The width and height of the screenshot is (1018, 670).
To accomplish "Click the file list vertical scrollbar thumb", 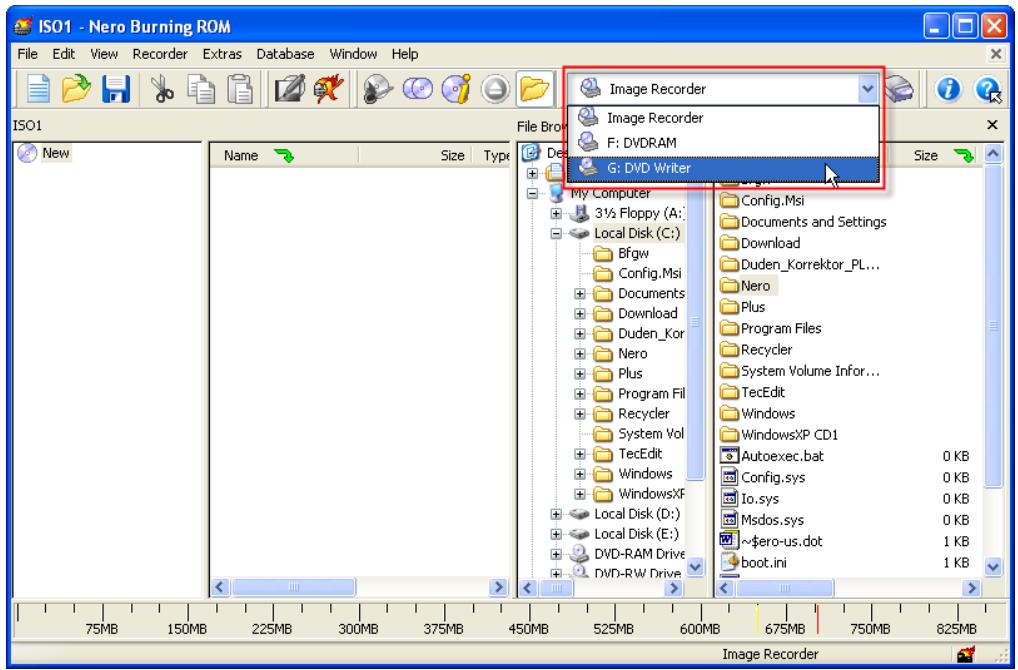I will tap(993, 326).
